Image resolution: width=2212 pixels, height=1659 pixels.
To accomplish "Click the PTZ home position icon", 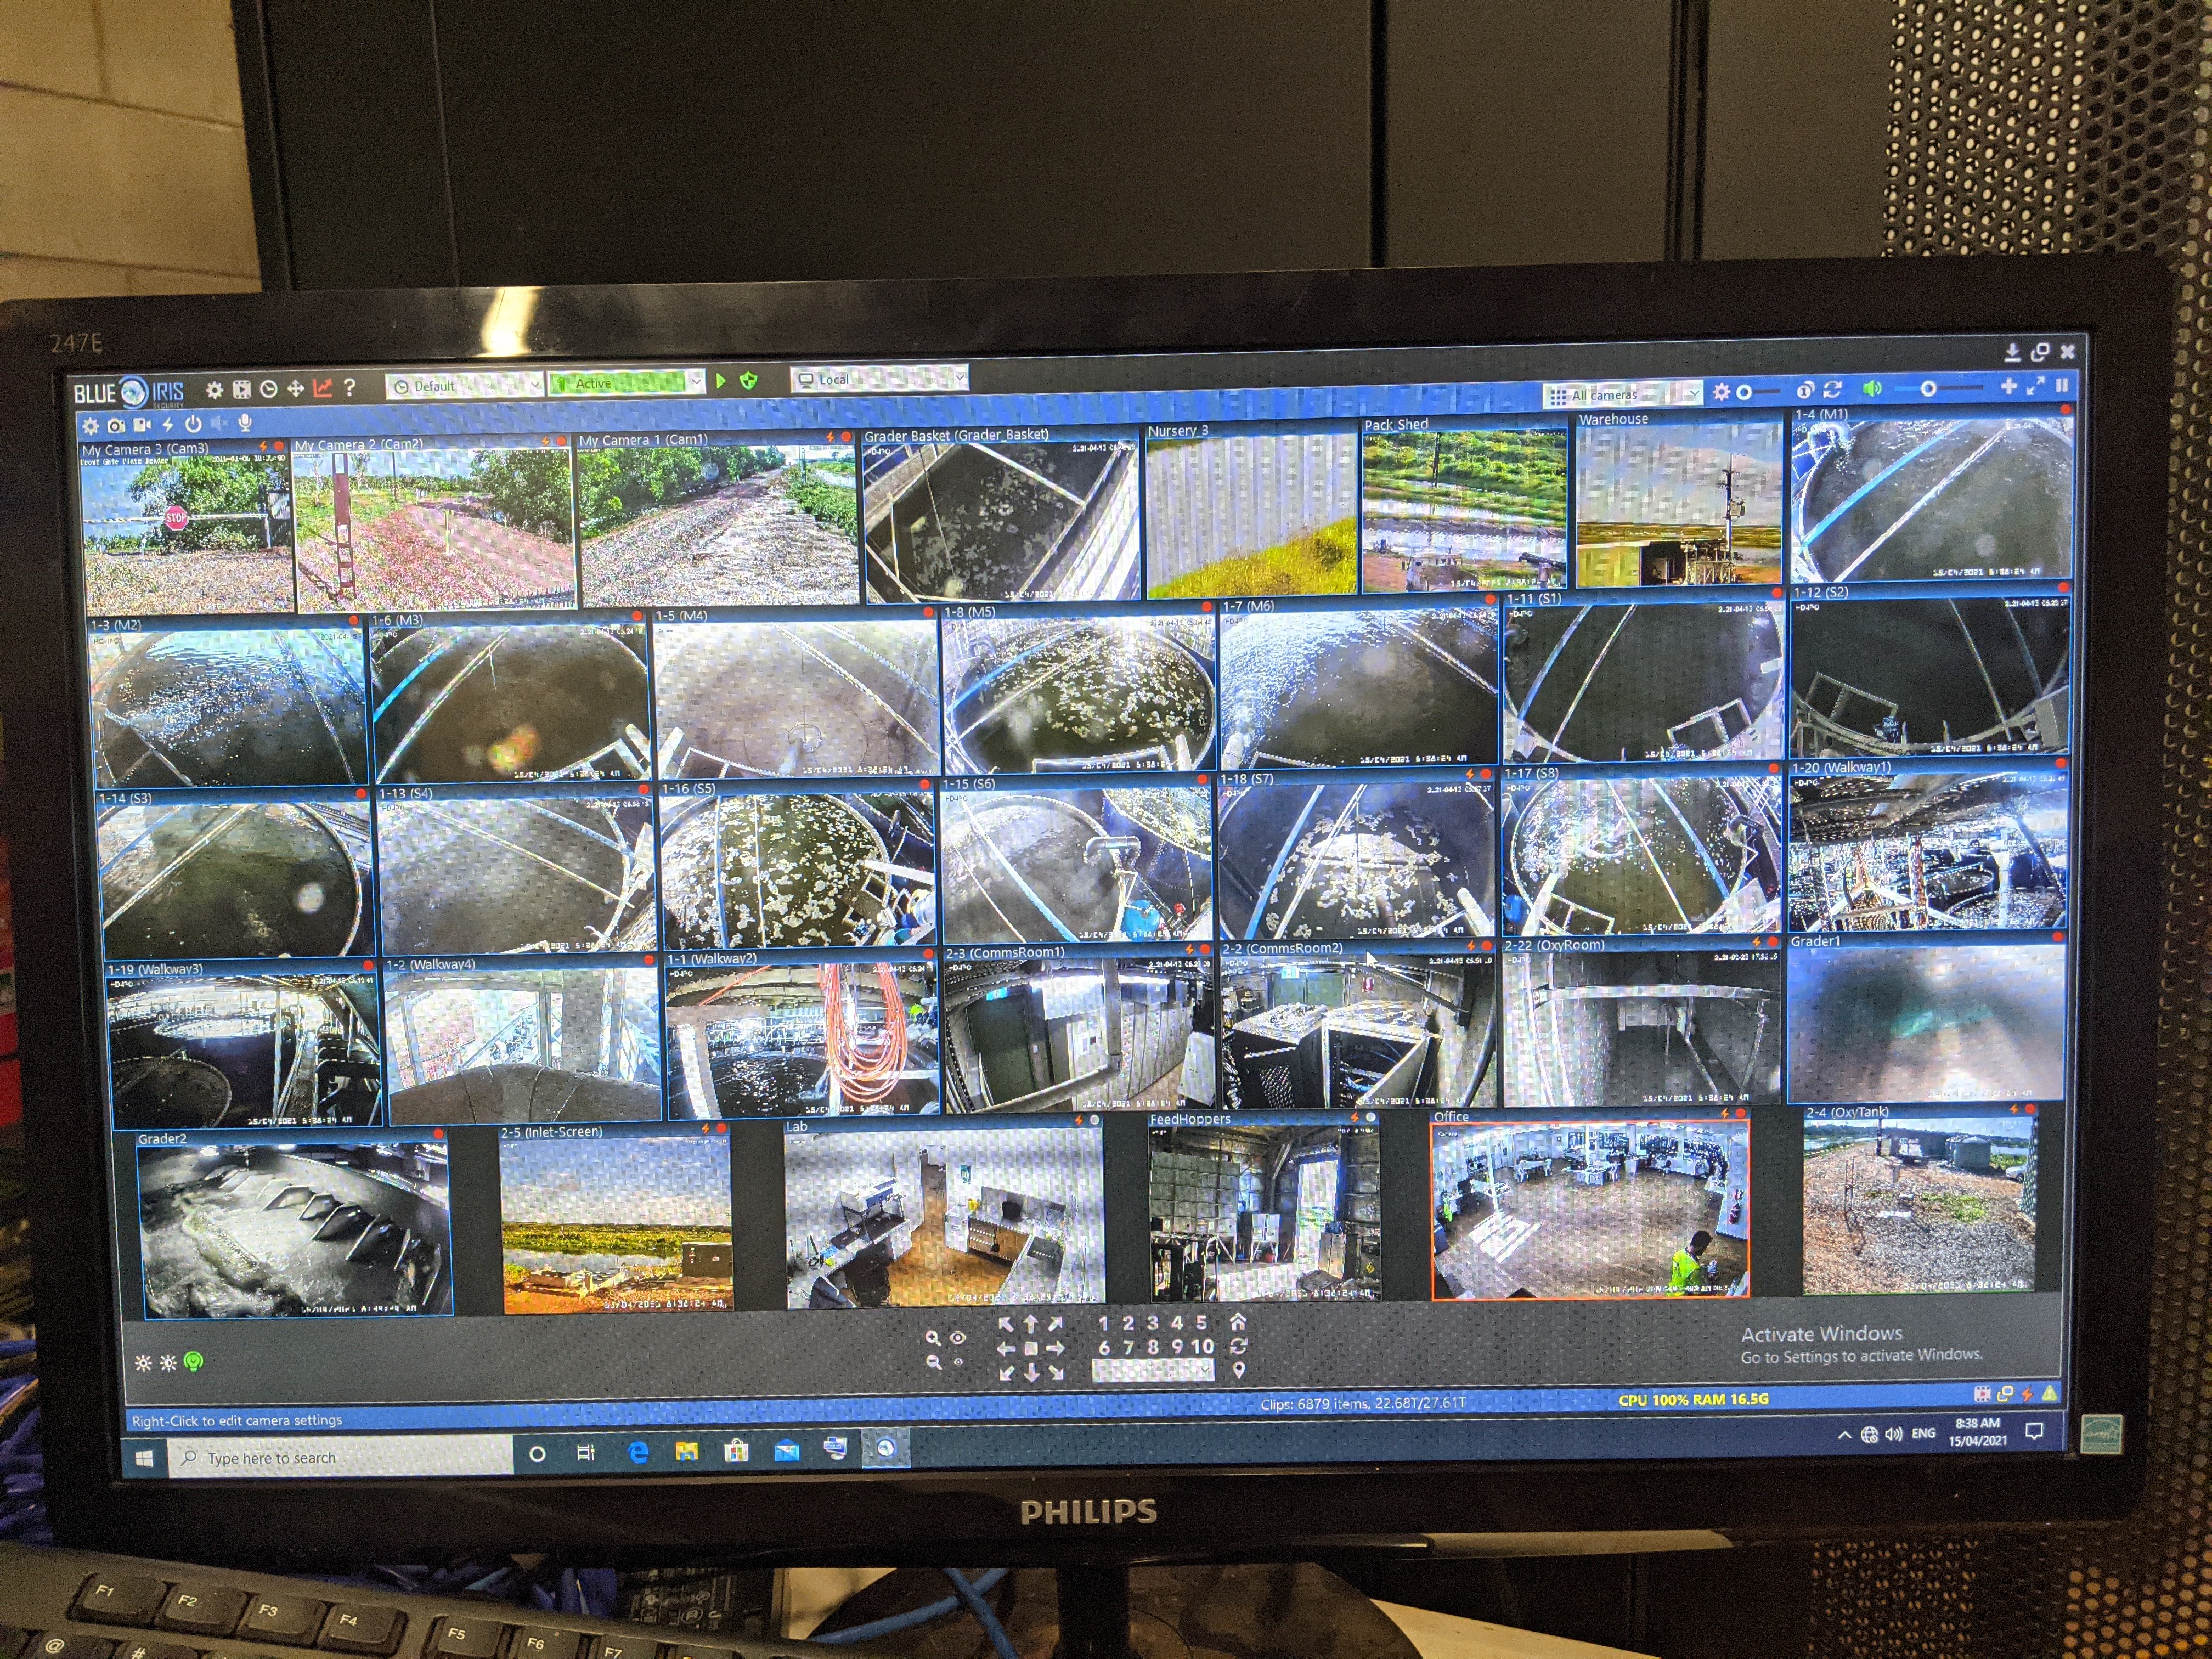I will (1238, 1321).
